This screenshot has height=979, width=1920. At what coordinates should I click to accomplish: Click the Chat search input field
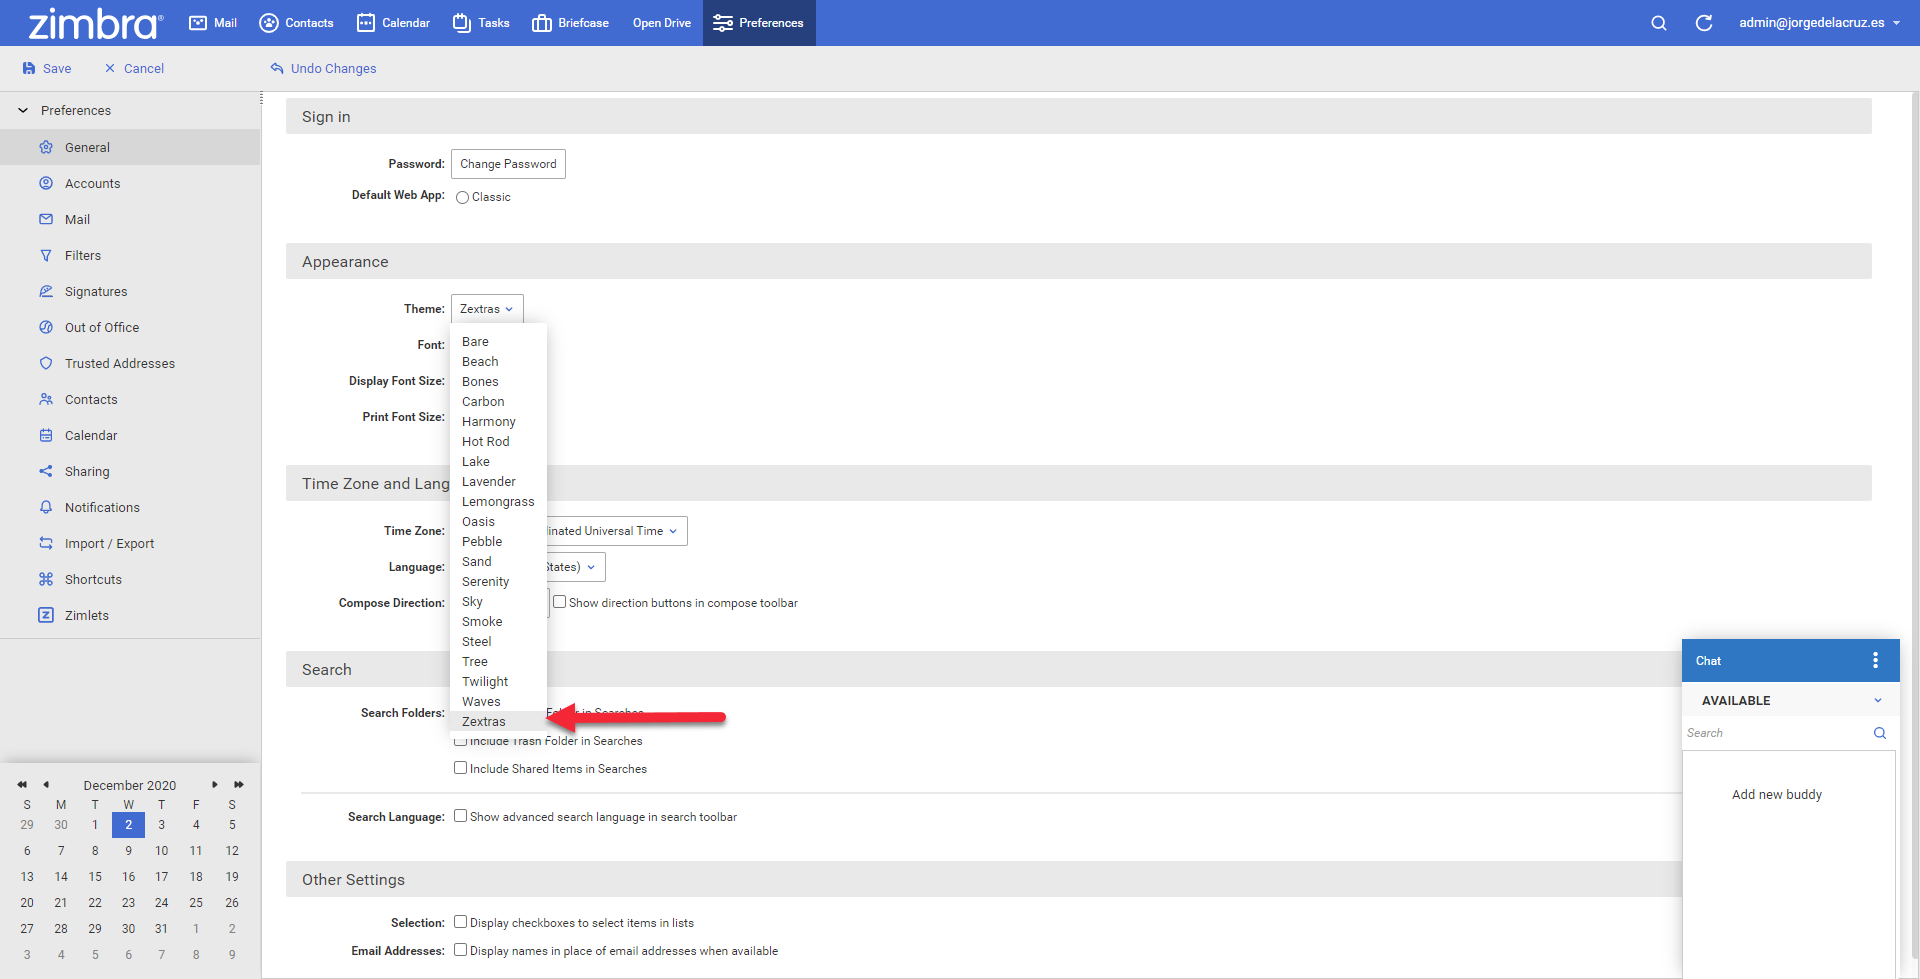pyautogui.click(x=1775, y=733)
